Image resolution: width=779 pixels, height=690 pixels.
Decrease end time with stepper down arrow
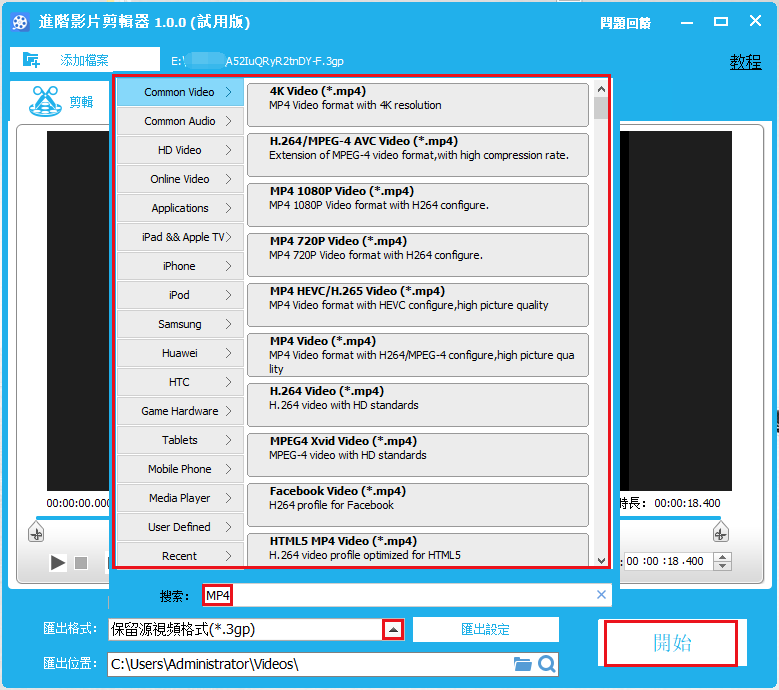(722, 566)
